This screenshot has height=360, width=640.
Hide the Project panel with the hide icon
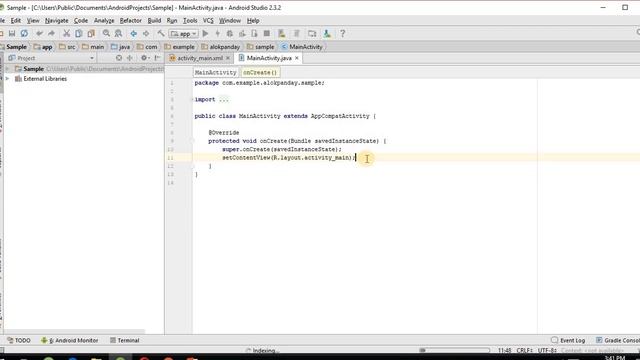[x=158, y=58]
